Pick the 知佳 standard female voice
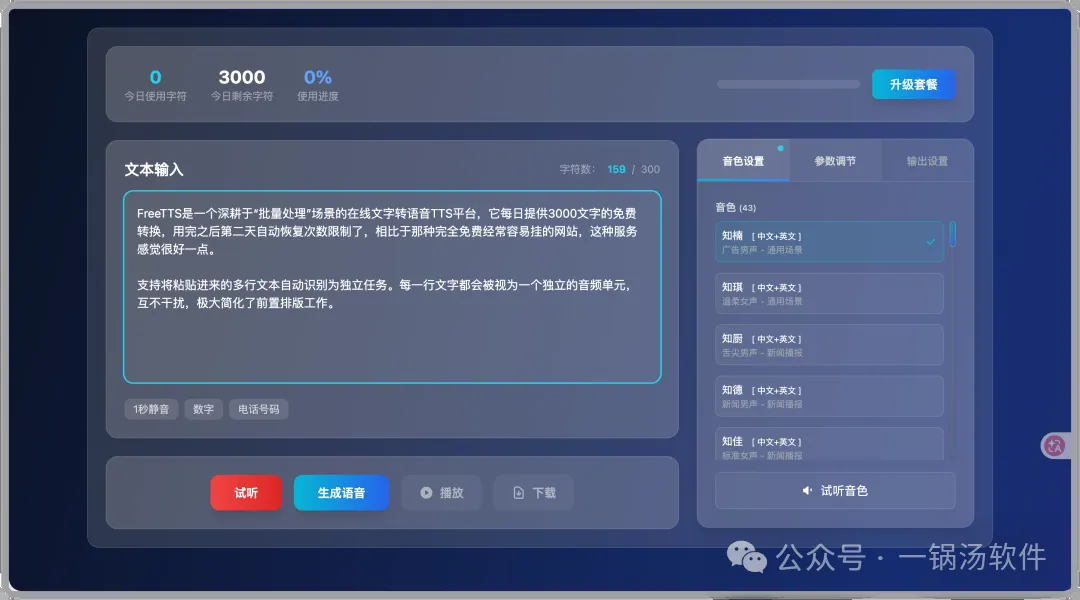This screenshot has width=1080, height=600. pos(829,444)
